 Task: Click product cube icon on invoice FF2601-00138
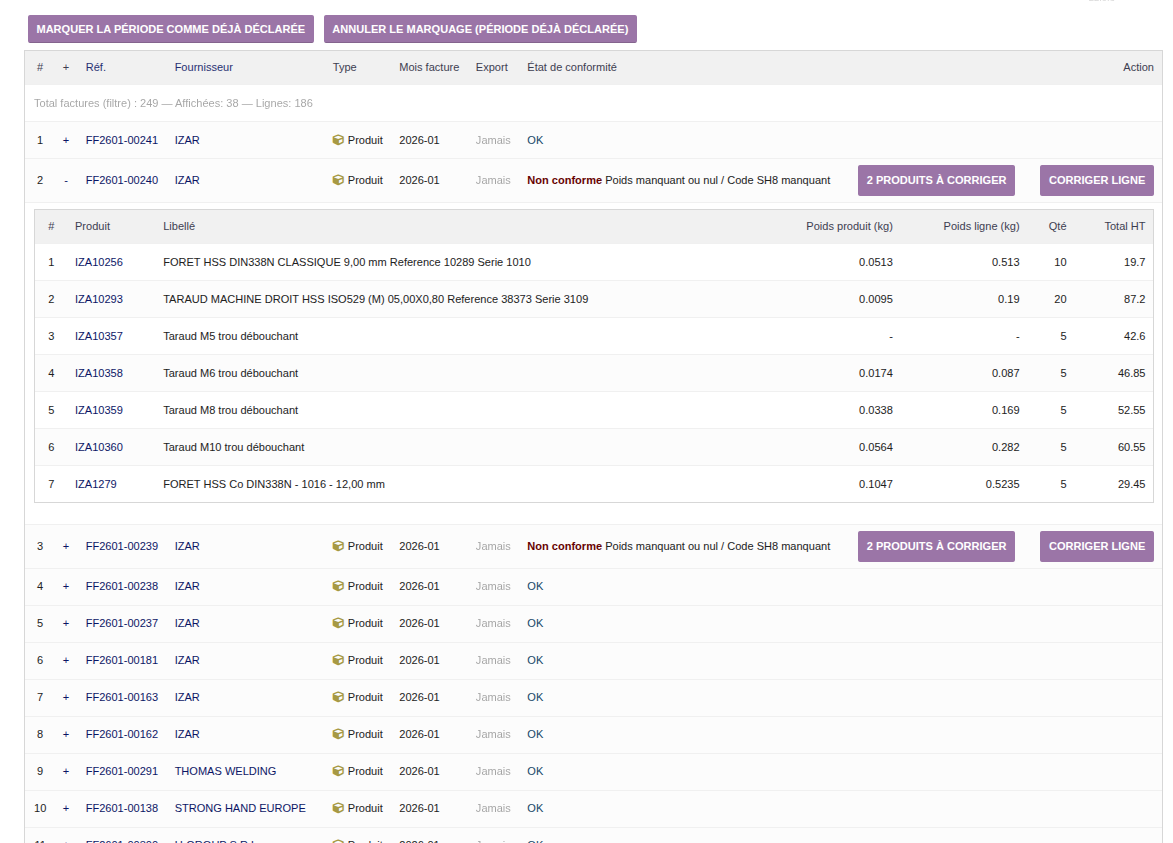pos(338,808)
